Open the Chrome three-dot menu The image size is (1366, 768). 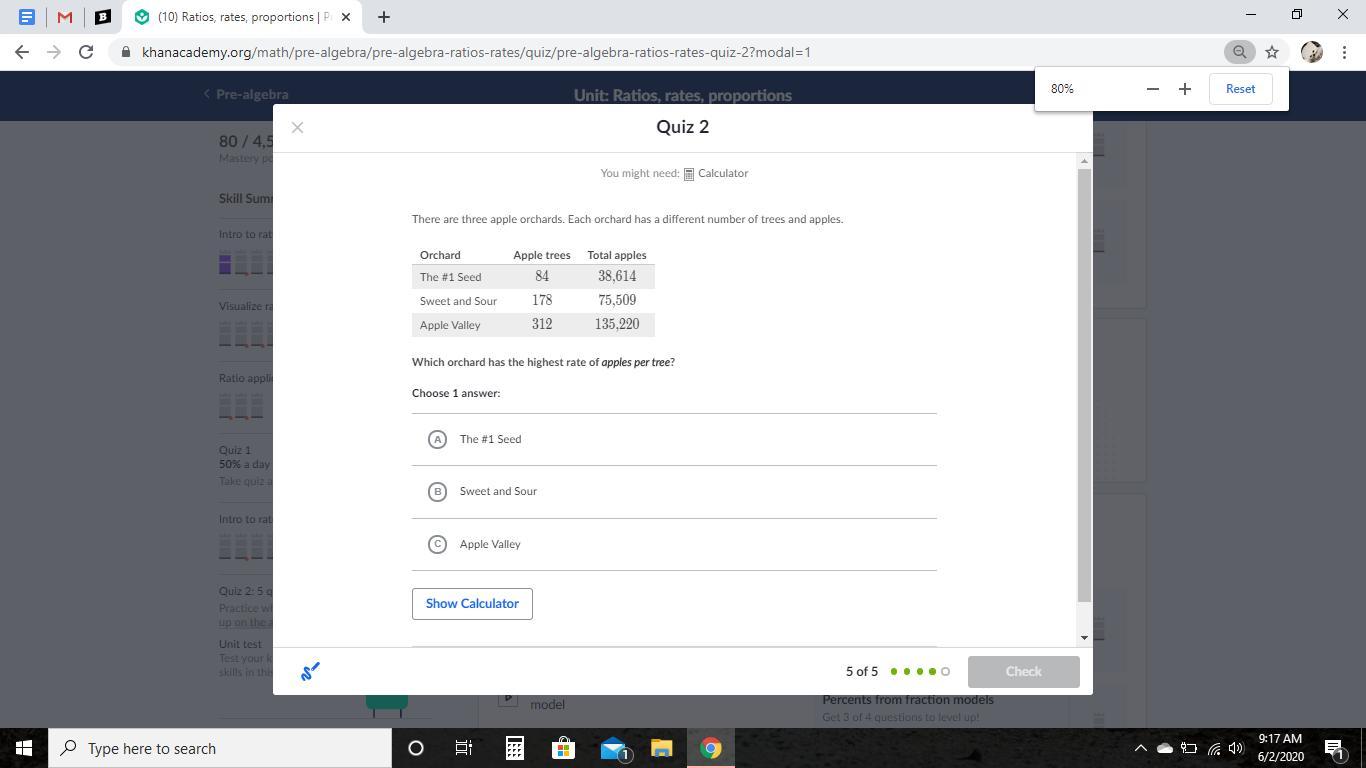[x=1345, y=52]
